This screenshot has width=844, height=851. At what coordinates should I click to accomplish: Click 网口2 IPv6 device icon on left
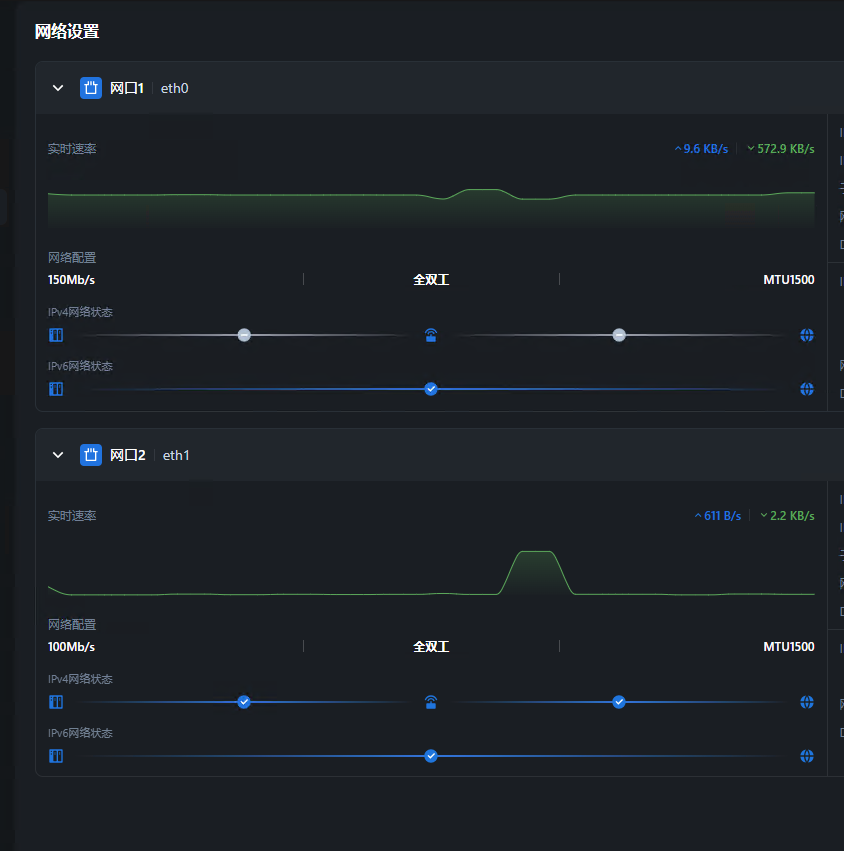[56, 755]
